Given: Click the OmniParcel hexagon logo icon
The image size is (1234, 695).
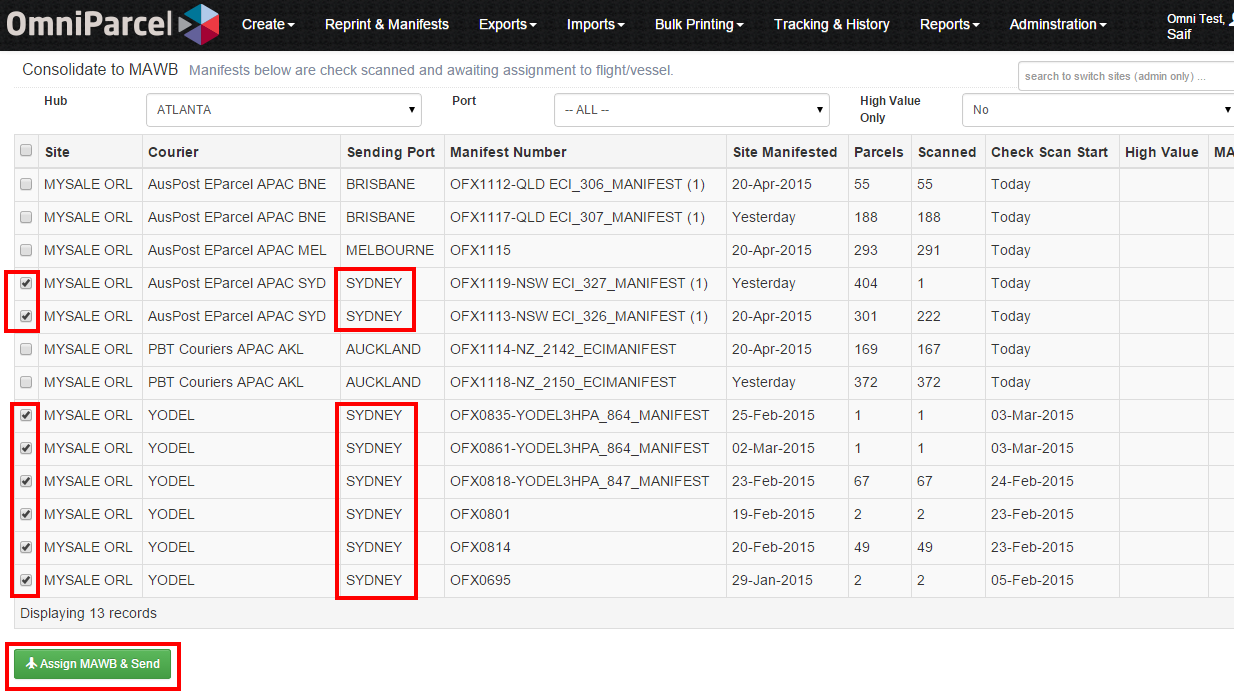Looking at the screenshot, I should (199, 23).
